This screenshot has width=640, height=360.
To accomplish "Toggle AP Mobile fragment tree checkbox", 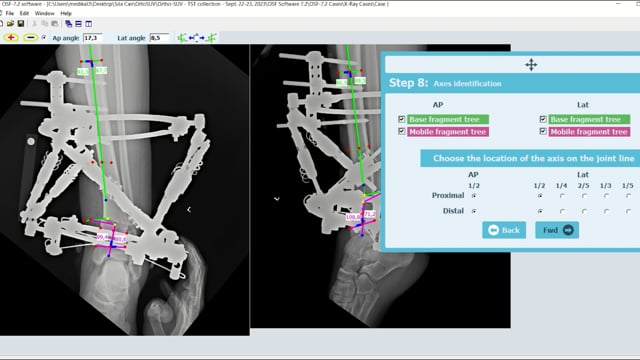I will tap(402, 131).
